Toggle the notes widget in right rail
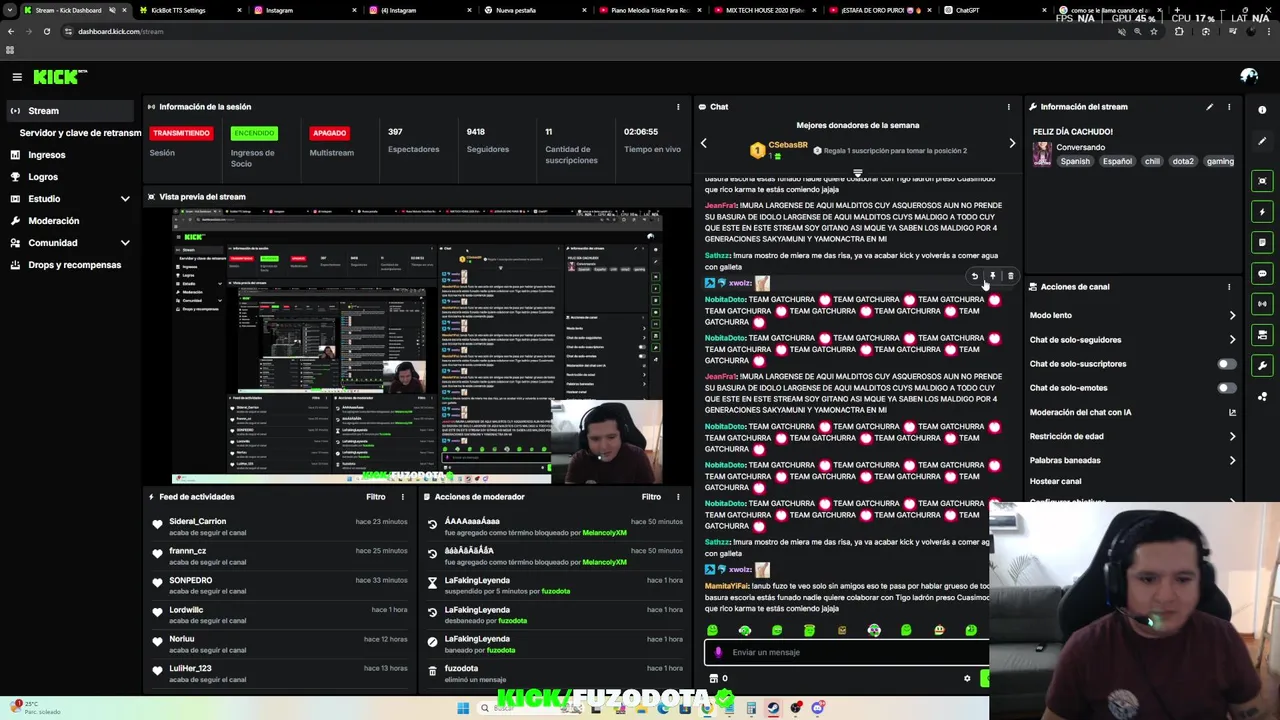 click(1262, 242)
